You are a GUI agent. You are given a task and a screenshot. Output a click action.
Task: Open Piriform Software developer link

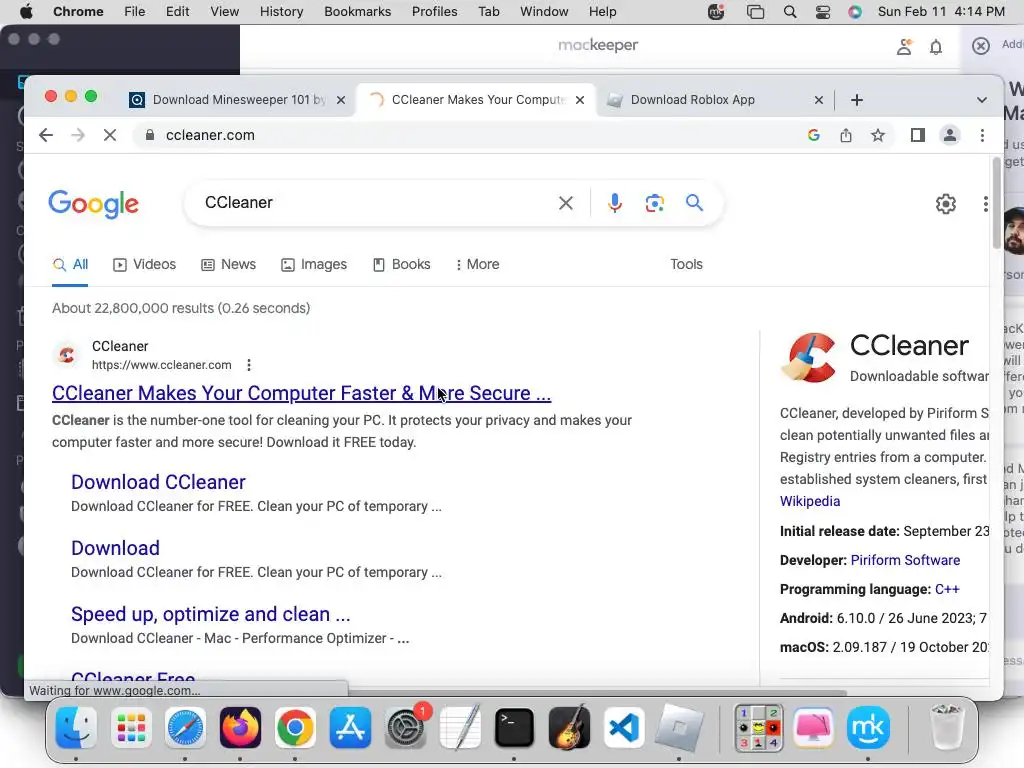(905, 560)
